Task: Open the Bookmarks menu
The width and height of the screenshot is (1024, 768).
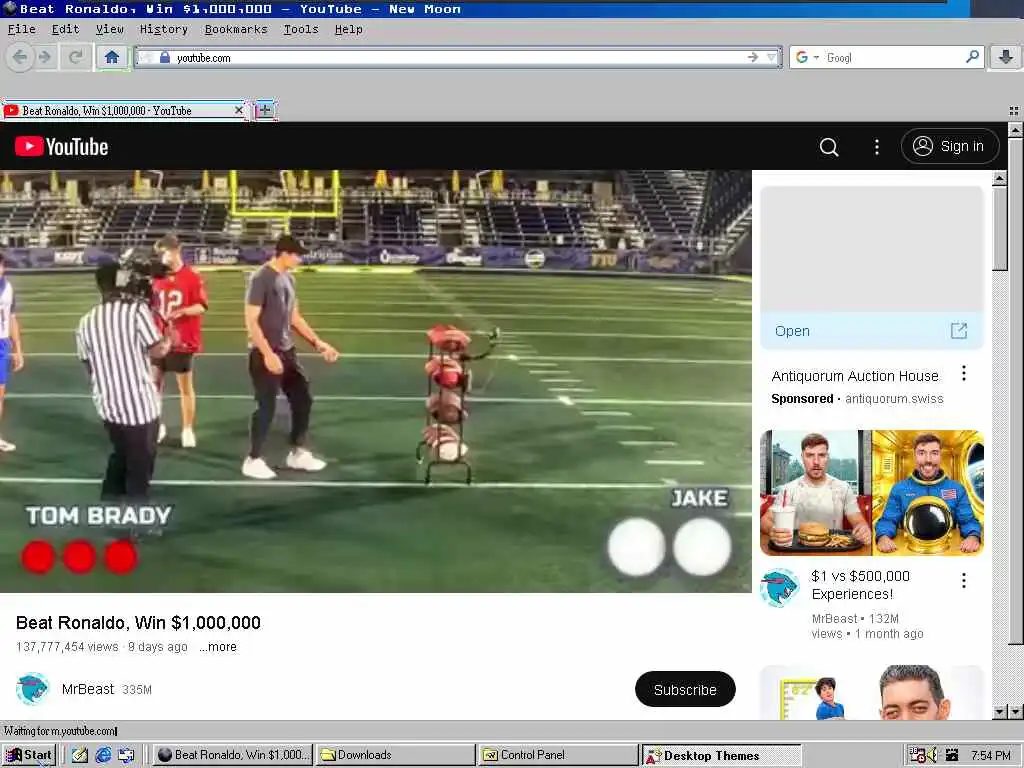Action: 236,29
